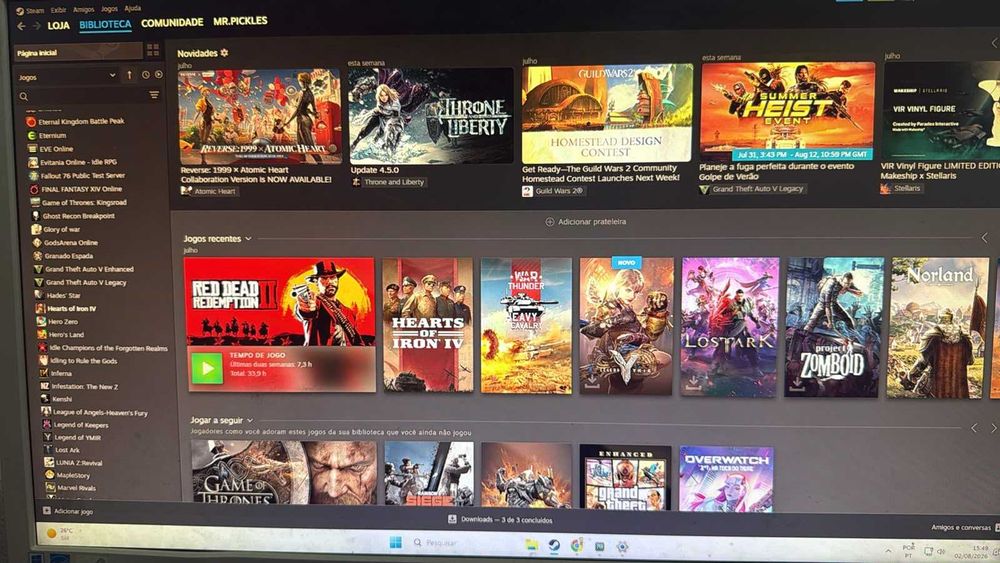Image resolution: width=1000 pixels, height=563 pixels.
Task: Select Grand Theft Auto V Enhanced
Action: tap(89, 269)
